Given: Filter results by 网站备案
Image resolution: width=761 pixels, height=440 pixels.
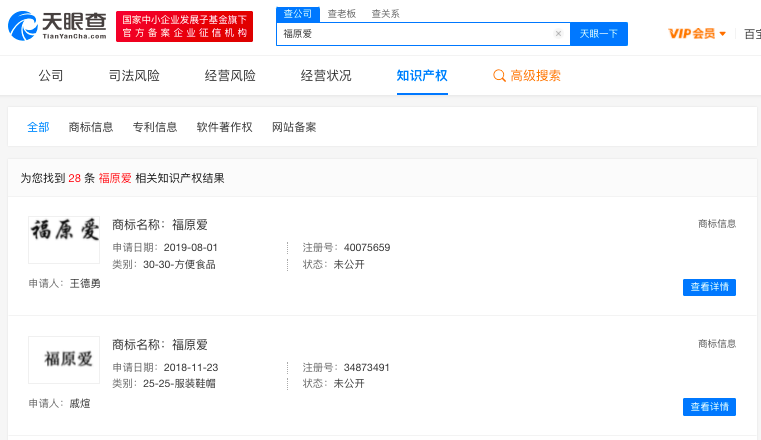Looking at the screenshot, I should 294,127.
